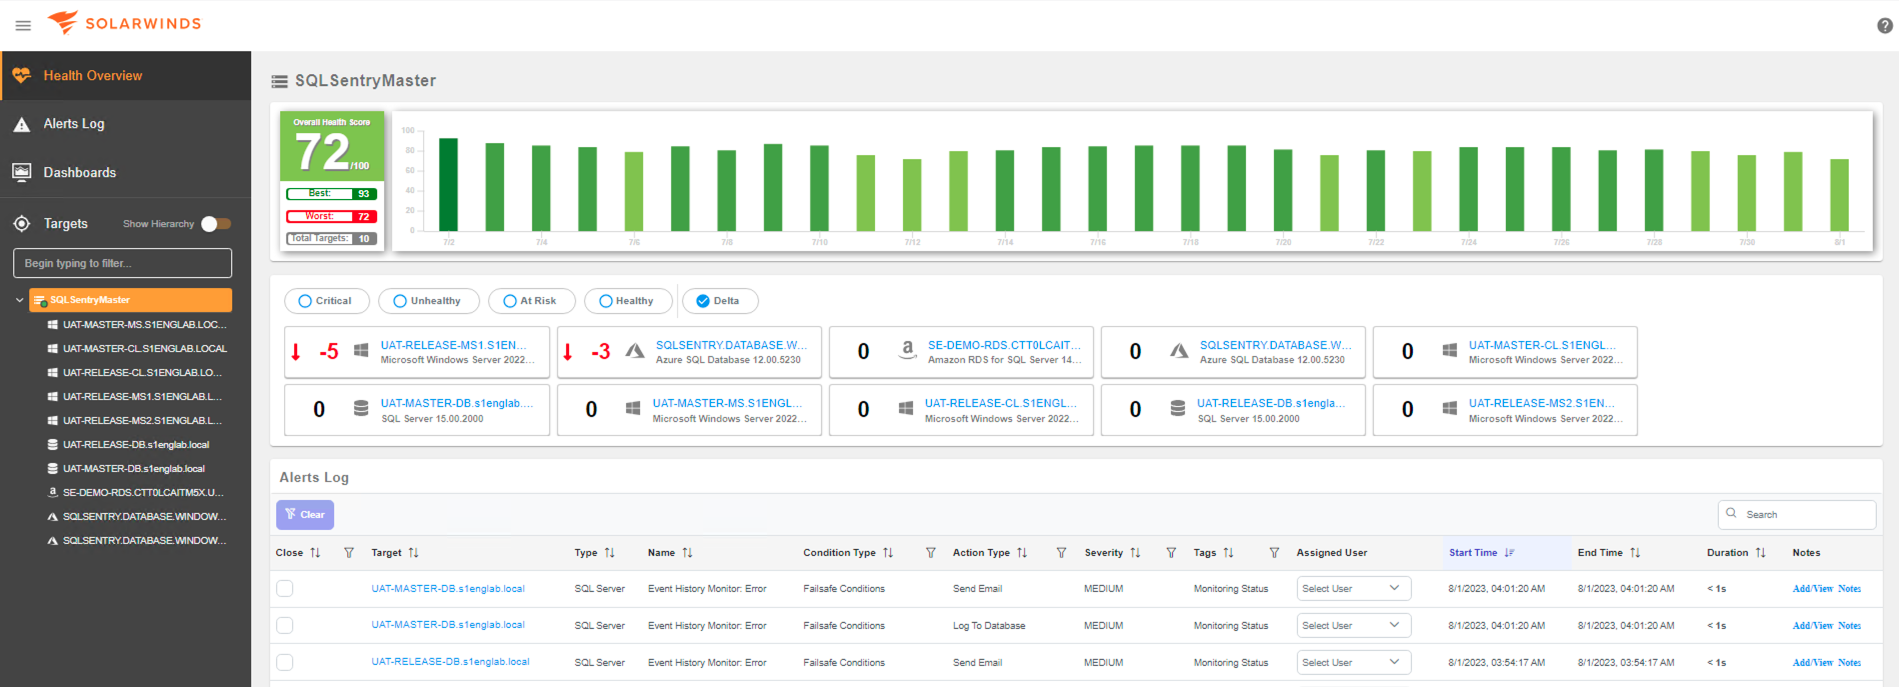
Task: Click Windows icon on UAT-RELEASE-MS2 card
Action: tap(1449, 409)
